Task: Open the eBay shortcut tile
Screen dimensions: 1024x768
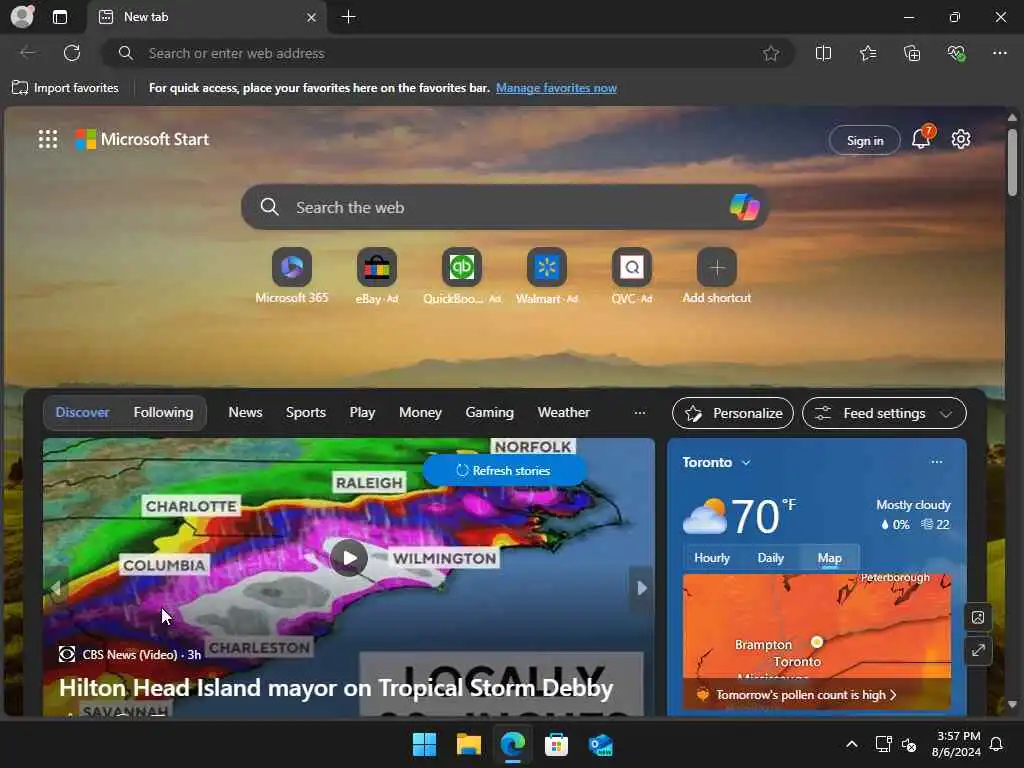Action: 377,276
